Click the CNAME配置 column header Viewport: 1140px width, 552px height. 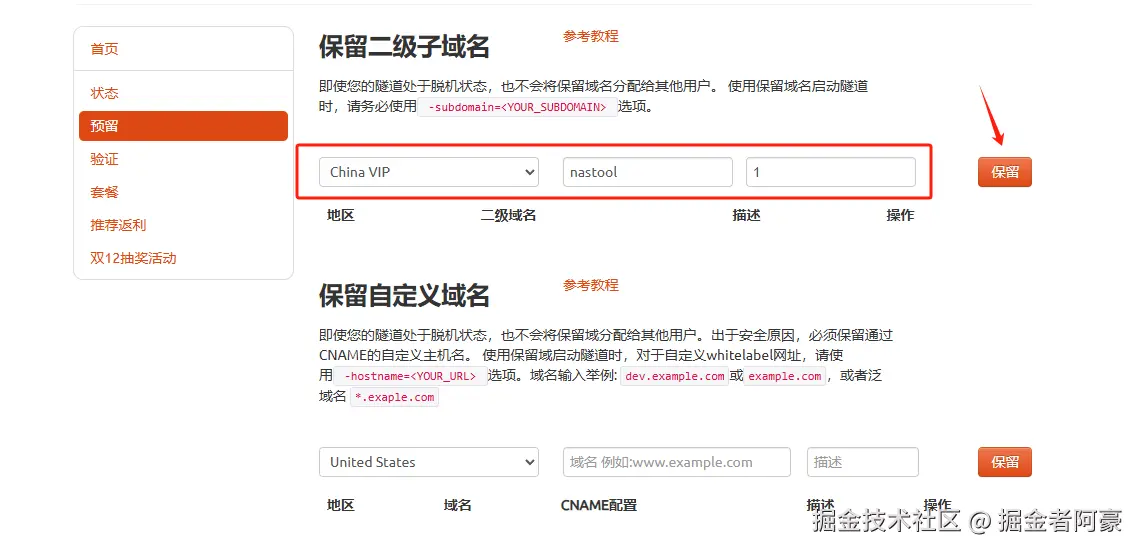[x=599, y=505]
